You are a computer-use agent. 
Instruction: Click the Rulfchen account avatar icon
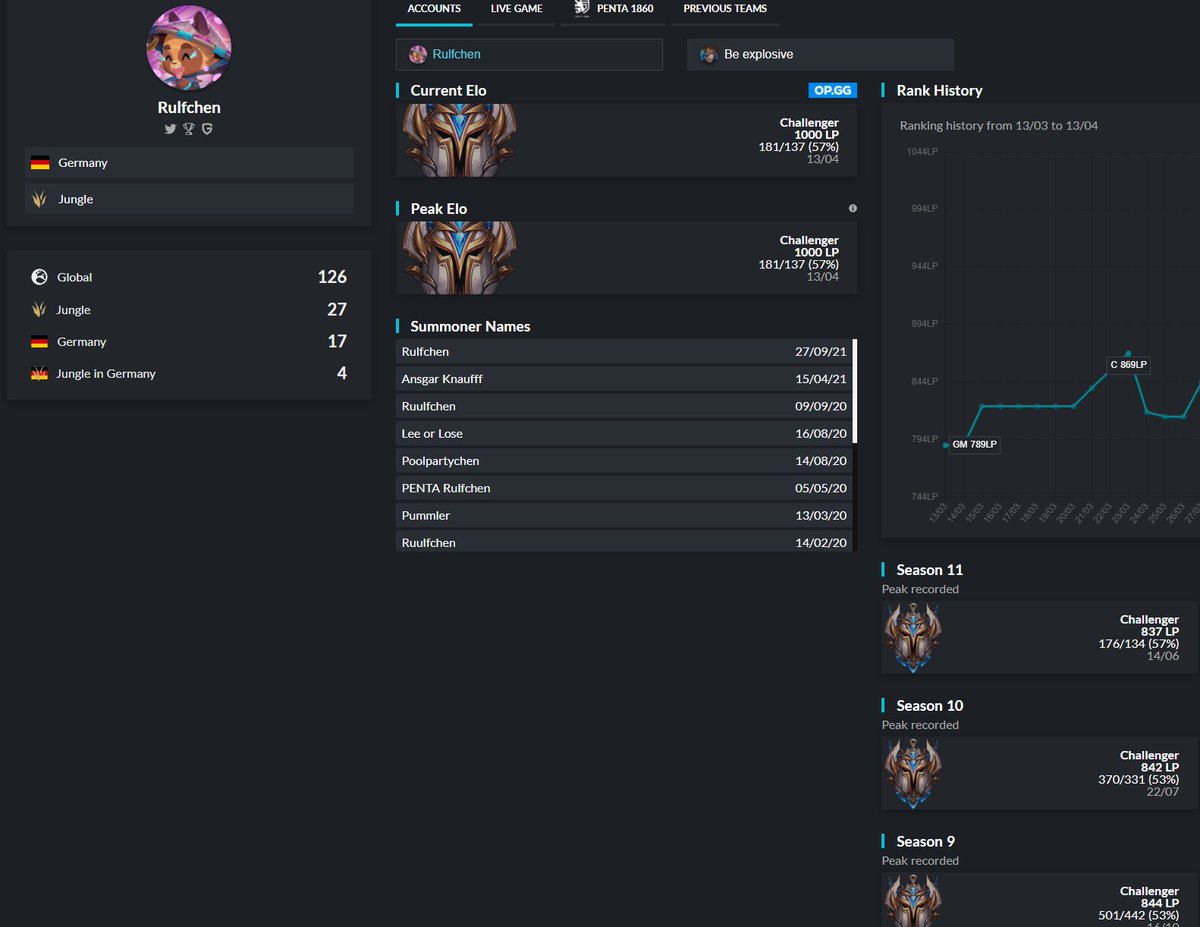417,54
